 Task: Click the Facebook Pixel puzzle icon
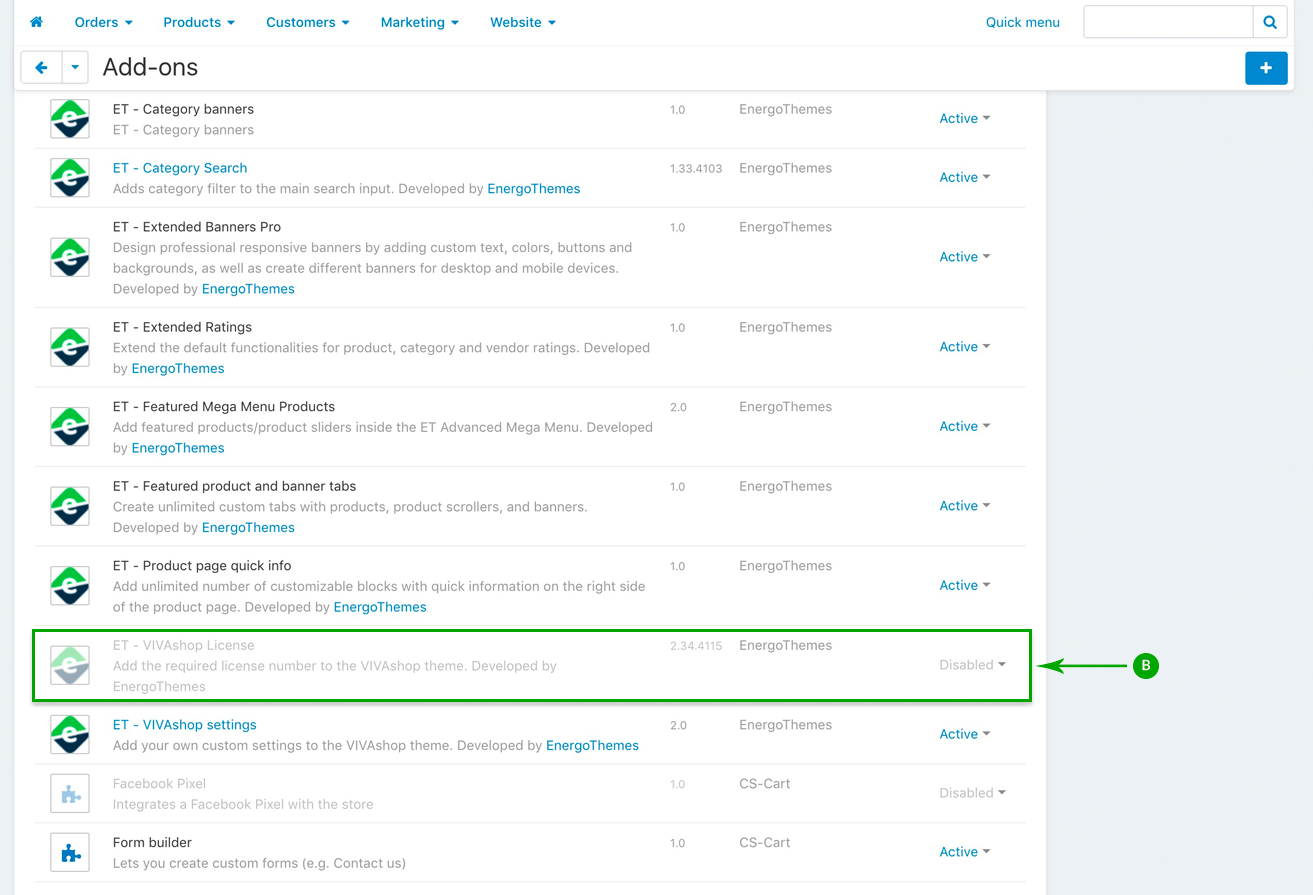[70, 793]
